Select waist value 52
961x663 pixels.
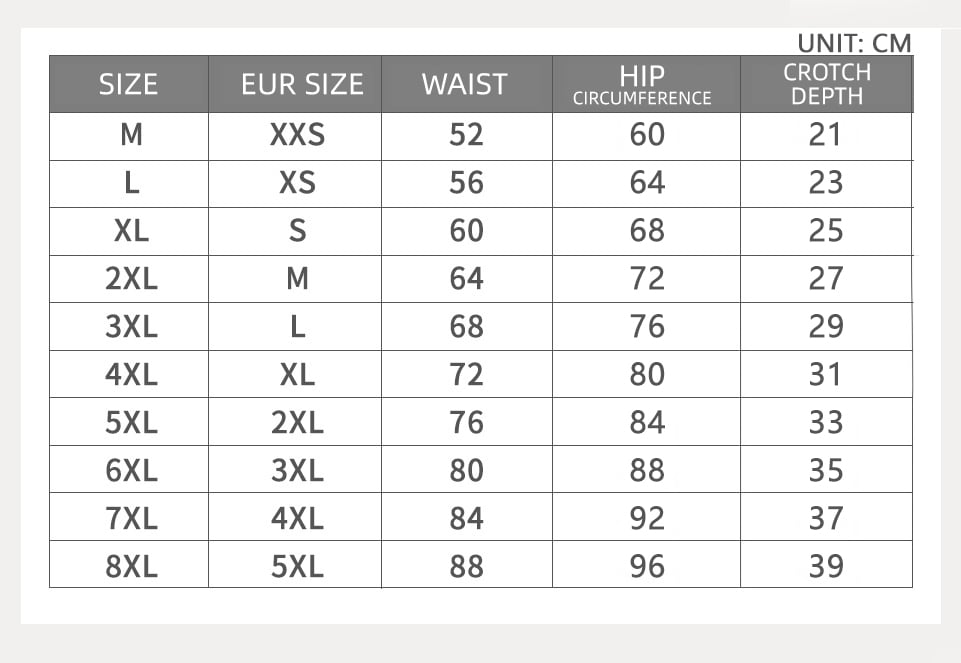tap(466, 135)
